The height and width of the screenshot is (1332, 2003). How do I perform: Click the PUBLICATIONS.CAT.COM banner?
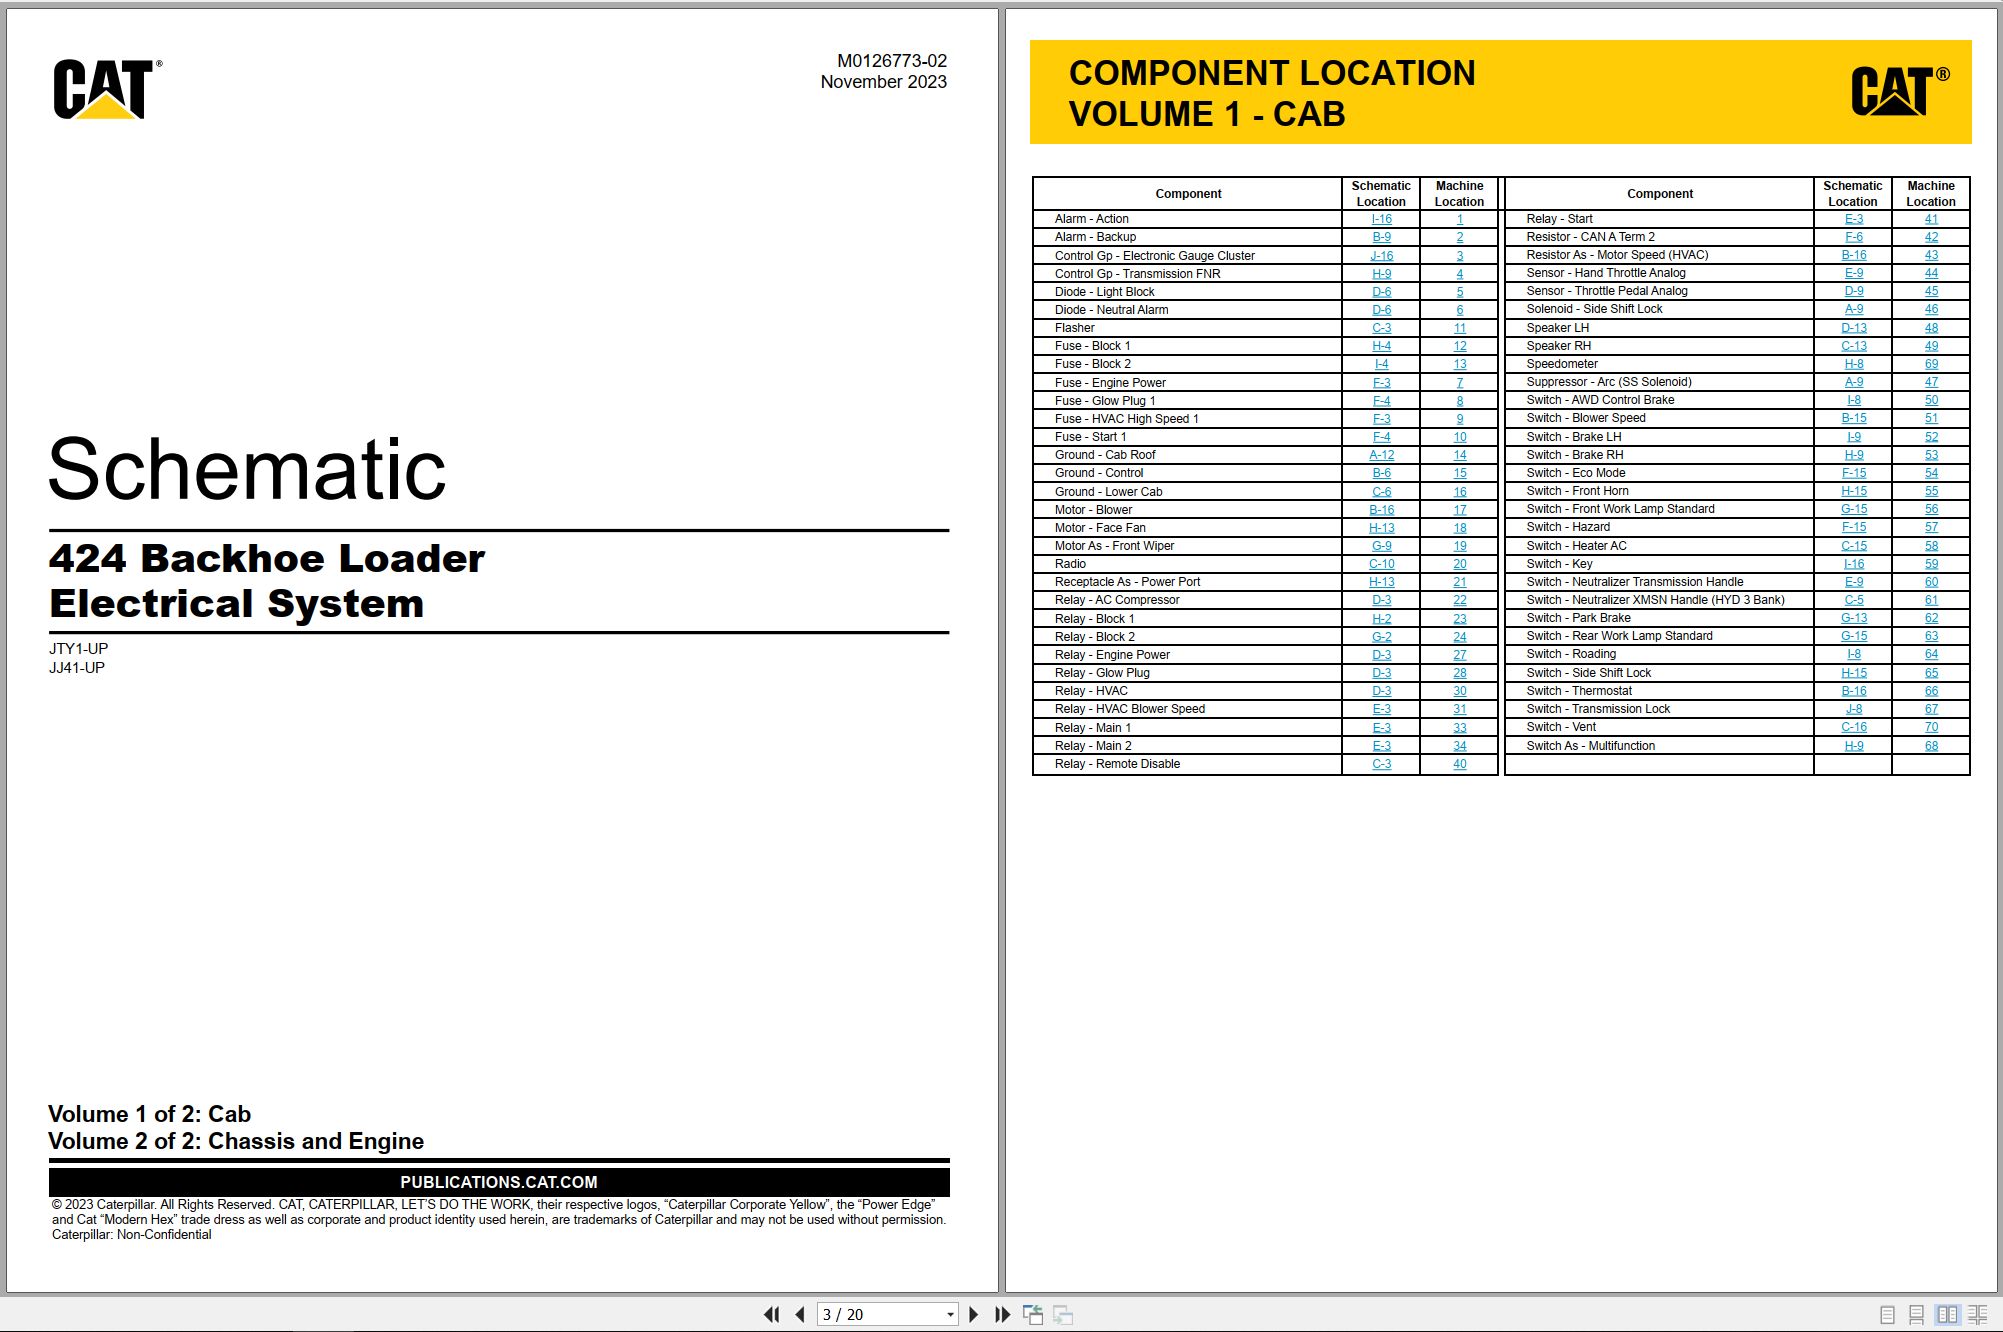coord(499,1182)
